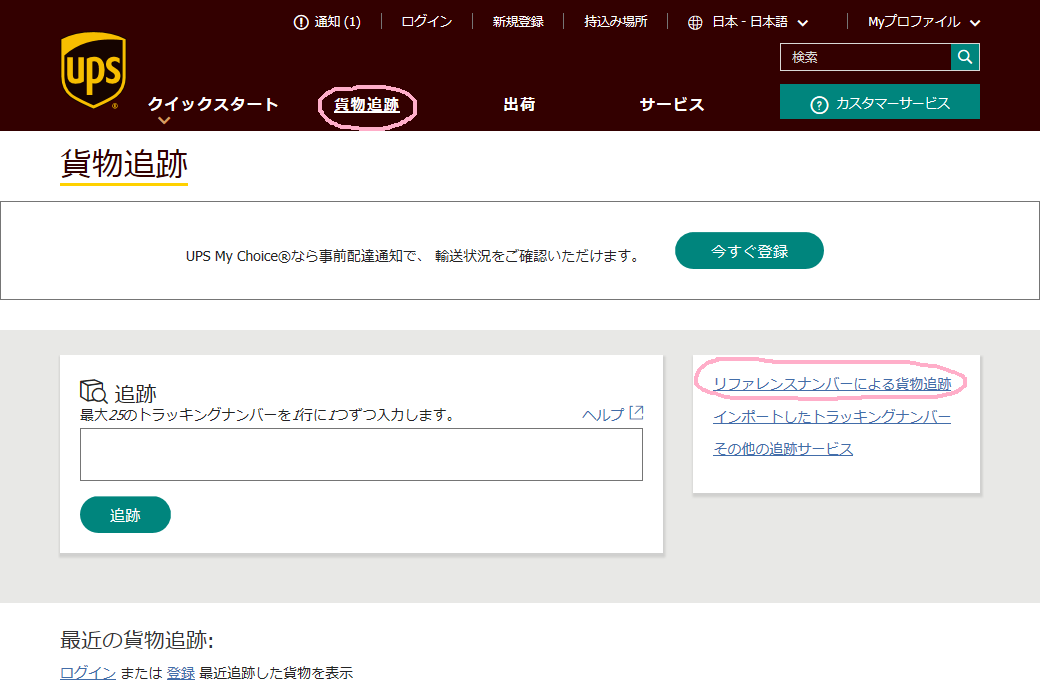The width and height of the screenshot is (1040, 696).
Task: Open リファレンスナンバーによる貨物追跡 link
Action: click(832, 384)
